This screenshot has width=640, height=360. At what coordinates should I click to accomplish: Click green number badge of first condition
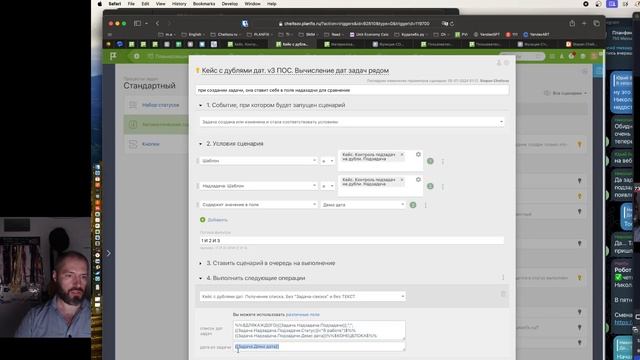[x=430, y=161]
